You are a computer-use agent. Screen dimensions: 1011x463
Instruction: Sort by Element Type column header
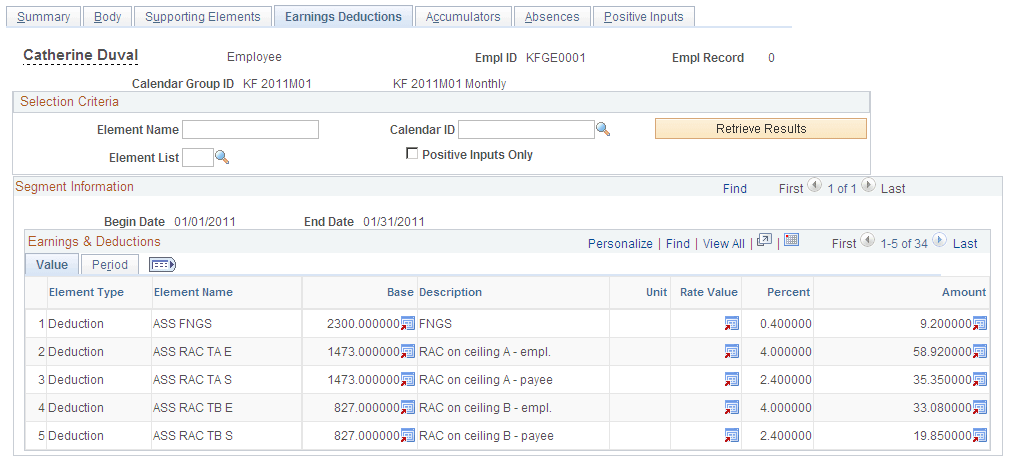pos(86,292)
